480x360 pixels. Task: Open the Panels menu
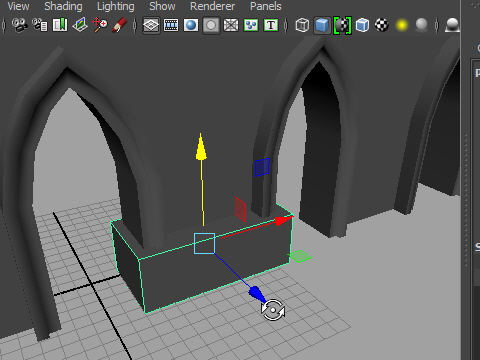click(266, 6)
